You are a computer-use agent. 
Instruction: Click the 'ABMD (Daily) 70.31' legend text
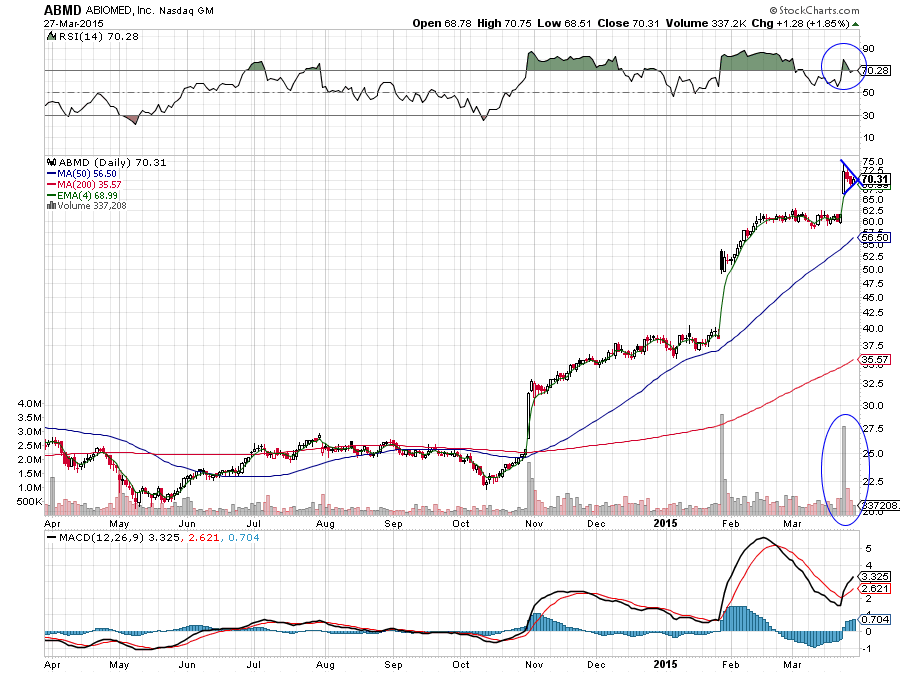coord(112,162)
